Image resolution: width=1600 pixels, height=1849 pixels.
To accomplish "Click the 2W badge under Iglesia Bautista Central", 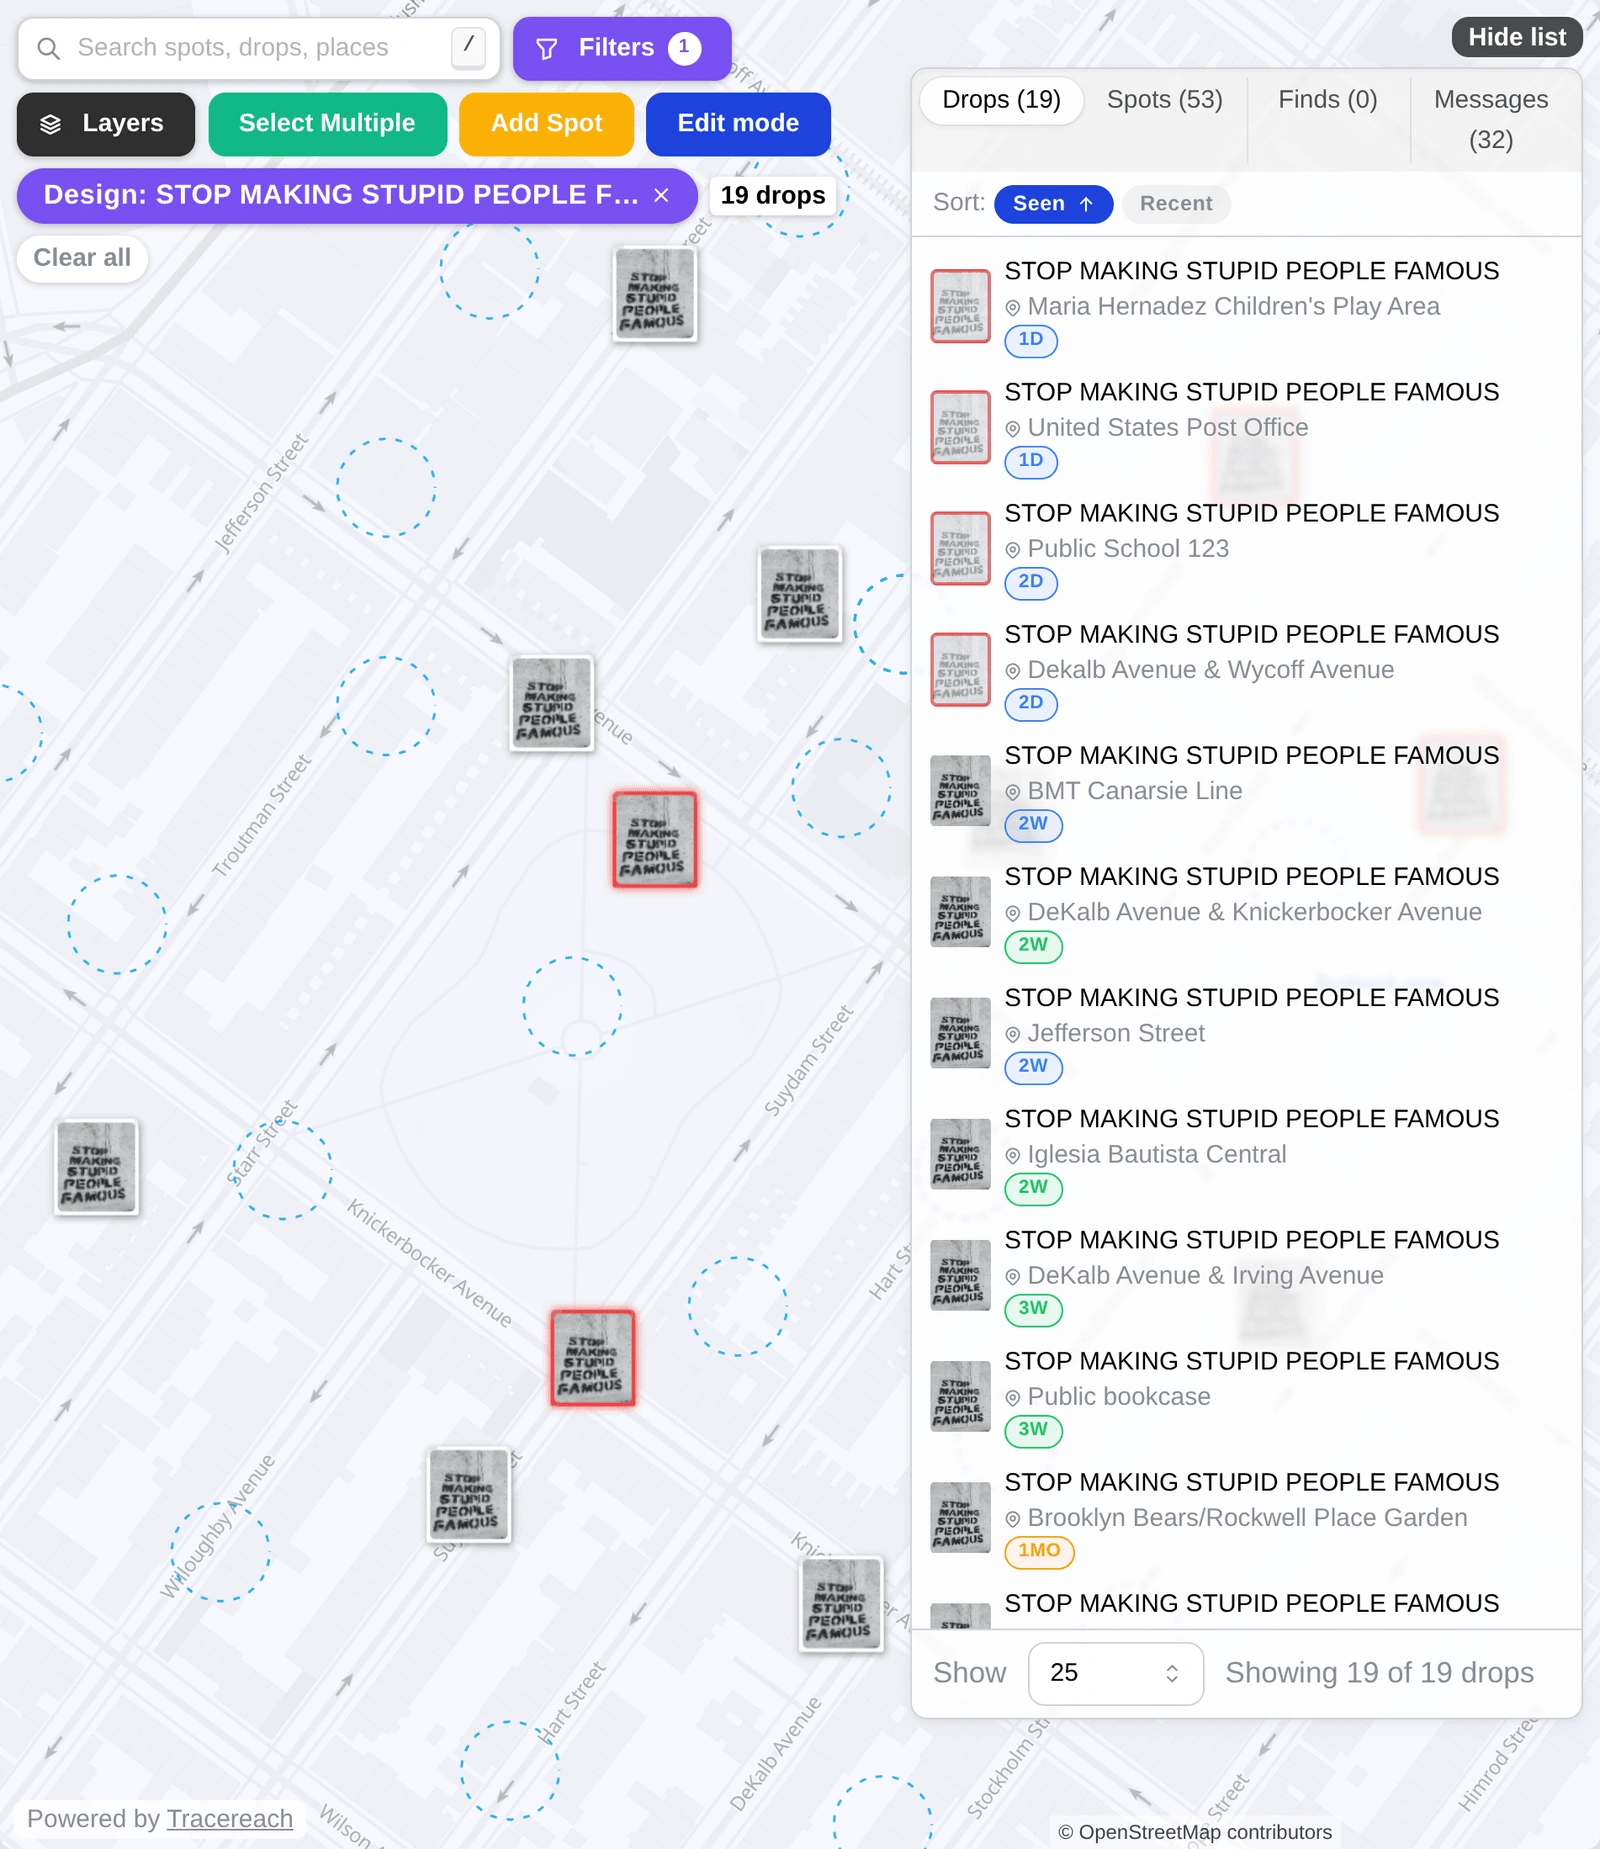I will [x=1033, y=1188].
